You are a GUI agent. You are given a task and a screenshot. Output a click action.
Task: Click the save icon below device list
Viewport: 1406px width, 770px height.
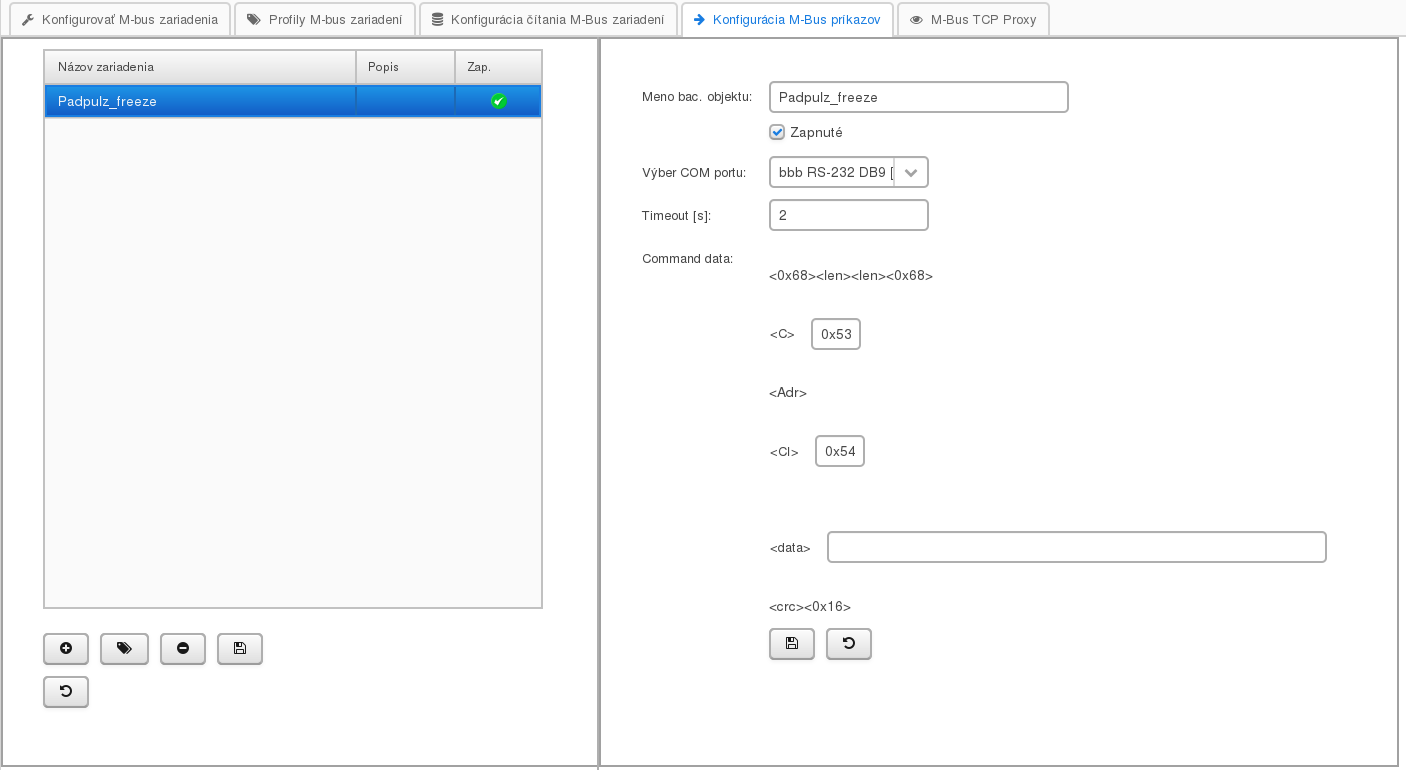pos(240,649)
